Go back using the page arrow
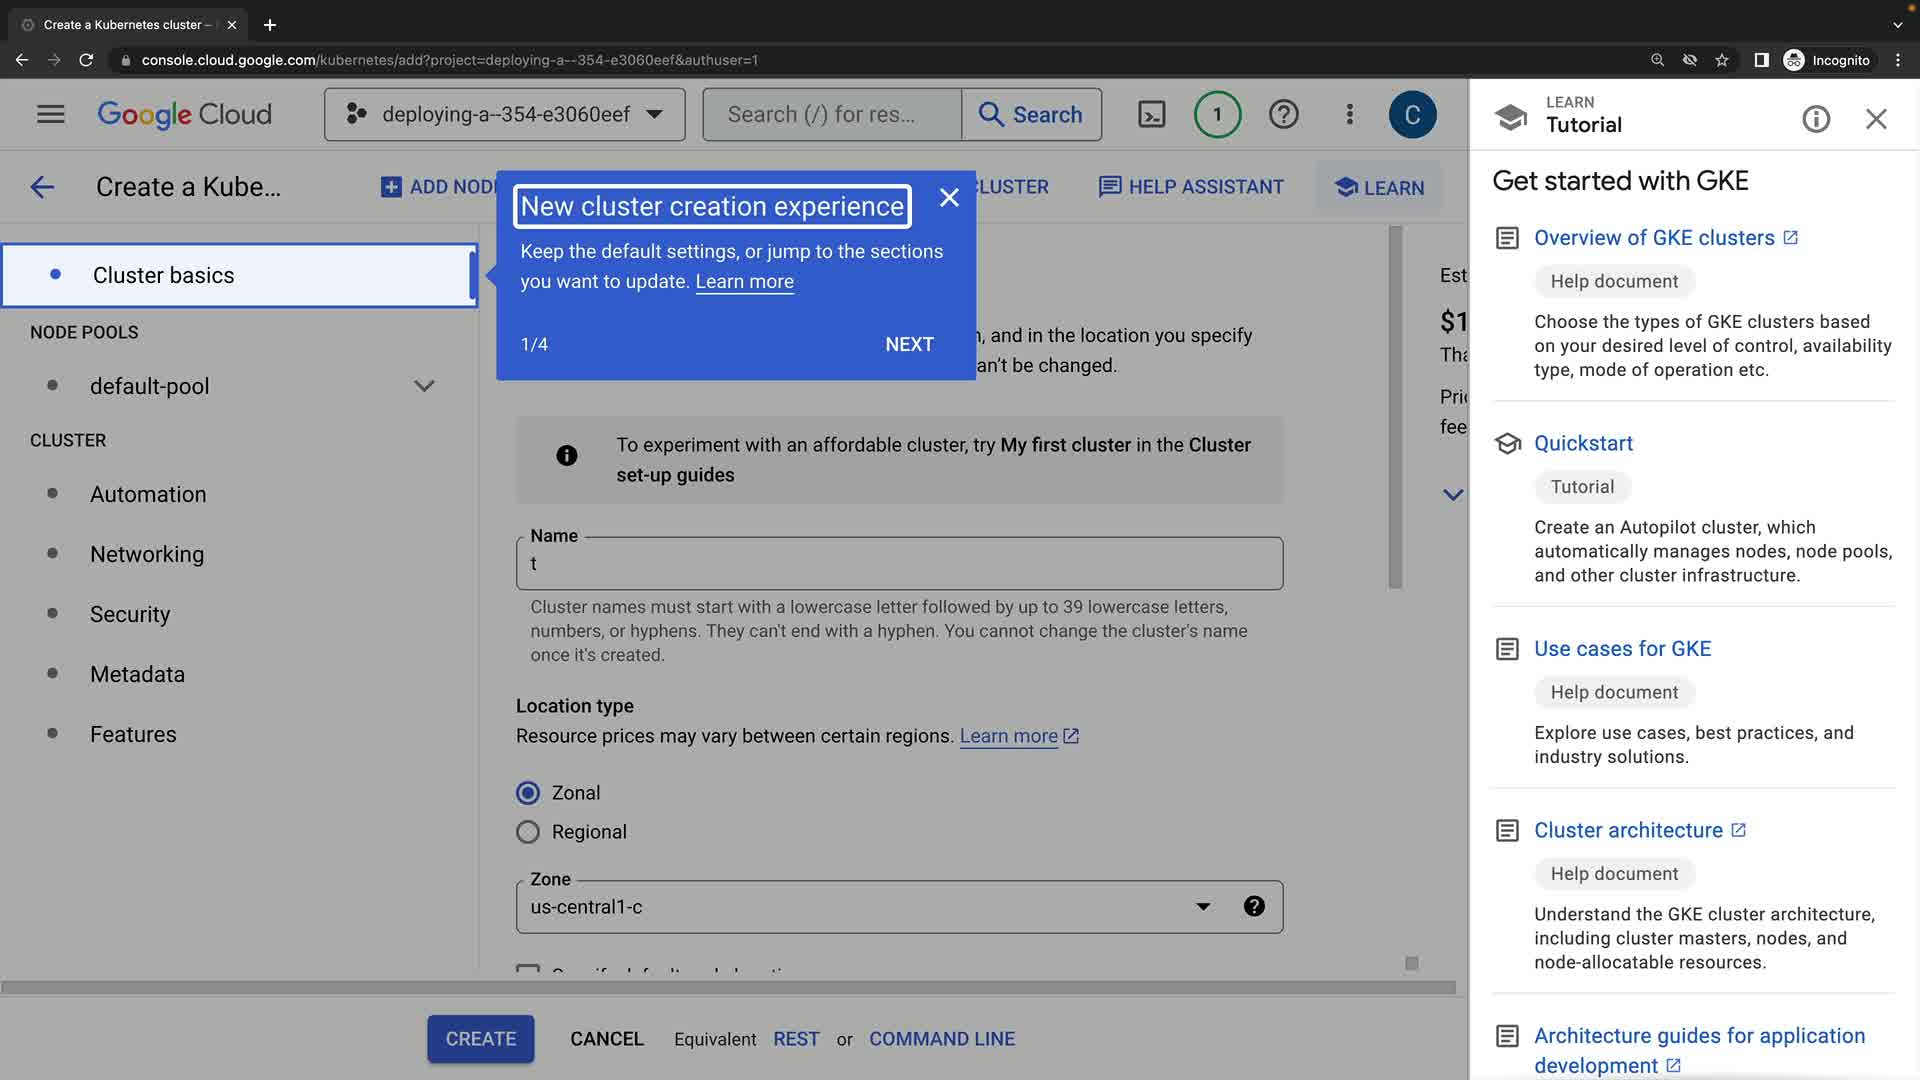Image resolution: width=1920 pixels, height=1080 pixels. tap(42, 187)
